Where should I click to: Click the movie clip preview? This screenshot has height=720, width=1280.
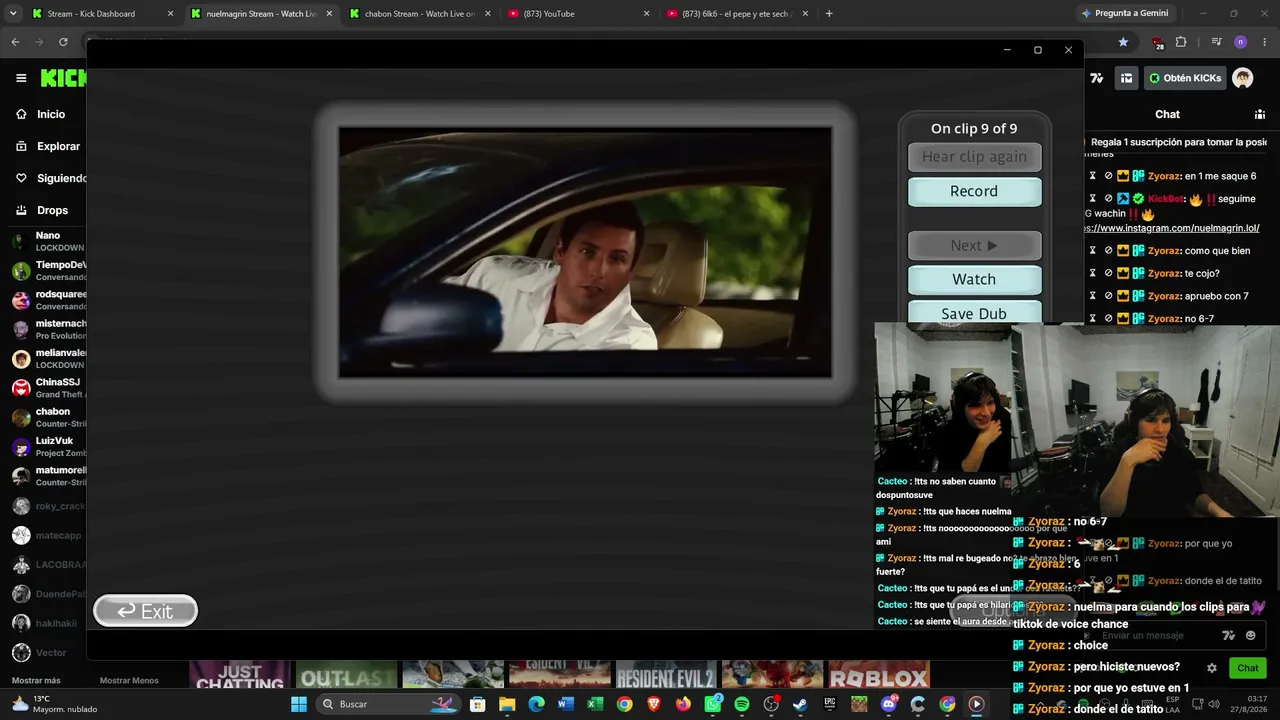pyautogui.click(x=585, y=252)
